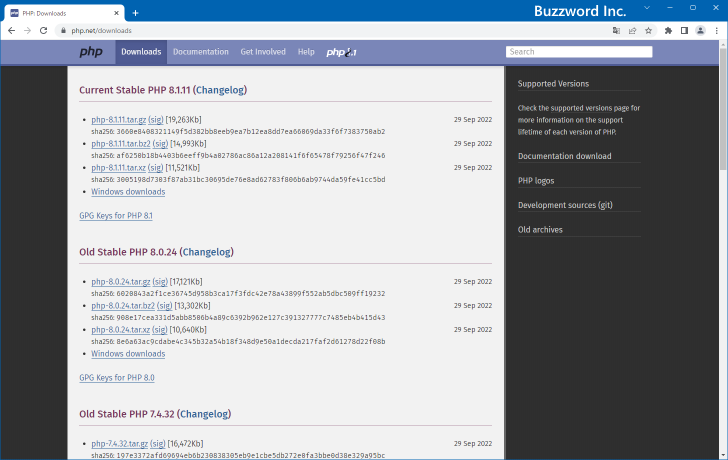728x460 pixels.
Task: Open the user profile icon in the toolbar
Action: point(700,30)
